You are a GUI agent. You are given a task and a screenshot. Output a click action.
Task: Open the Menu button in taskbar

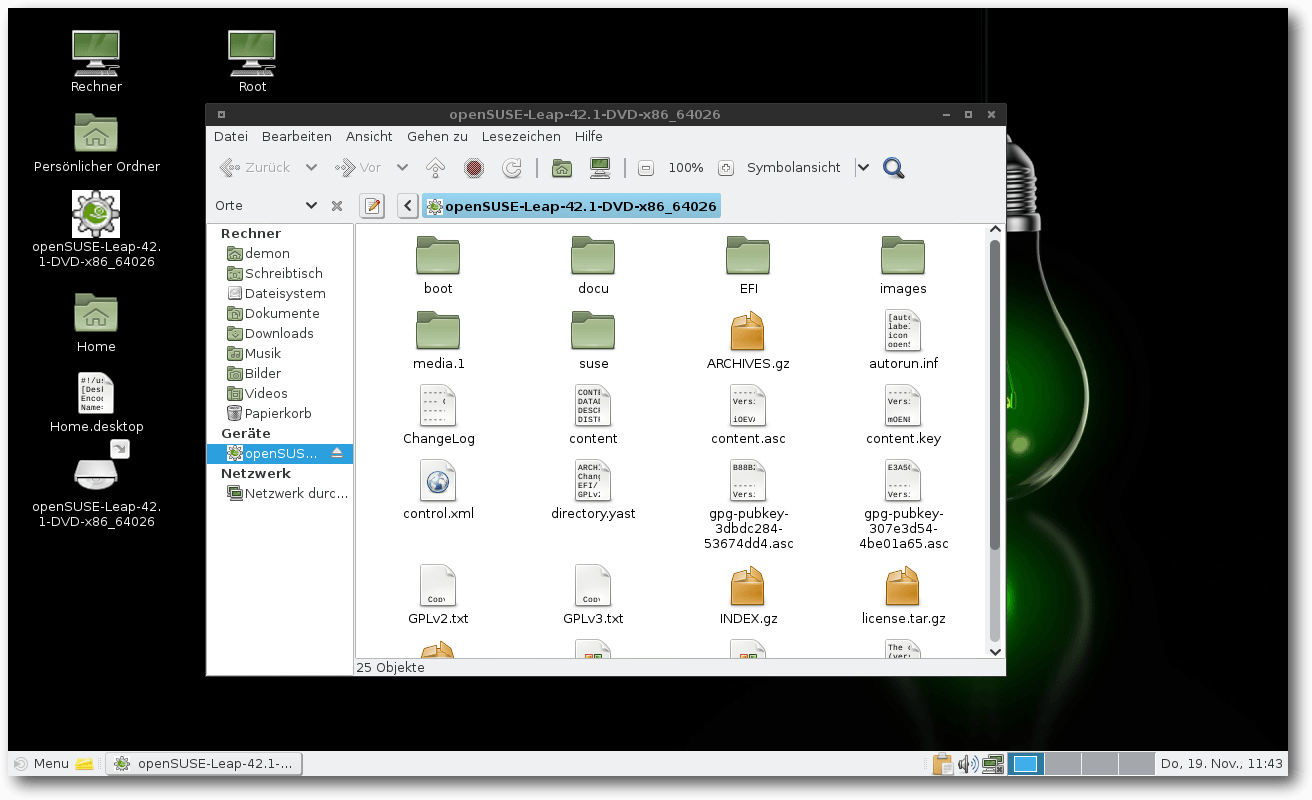[x=41, y=764]
